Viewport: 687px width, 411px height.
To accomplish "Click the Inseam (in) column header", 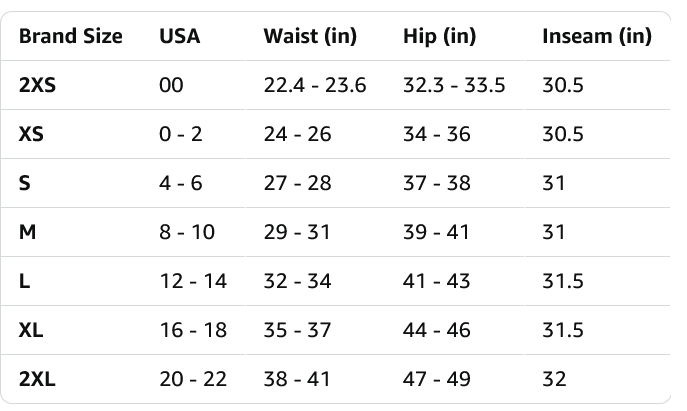I will (x=596, y=36).
